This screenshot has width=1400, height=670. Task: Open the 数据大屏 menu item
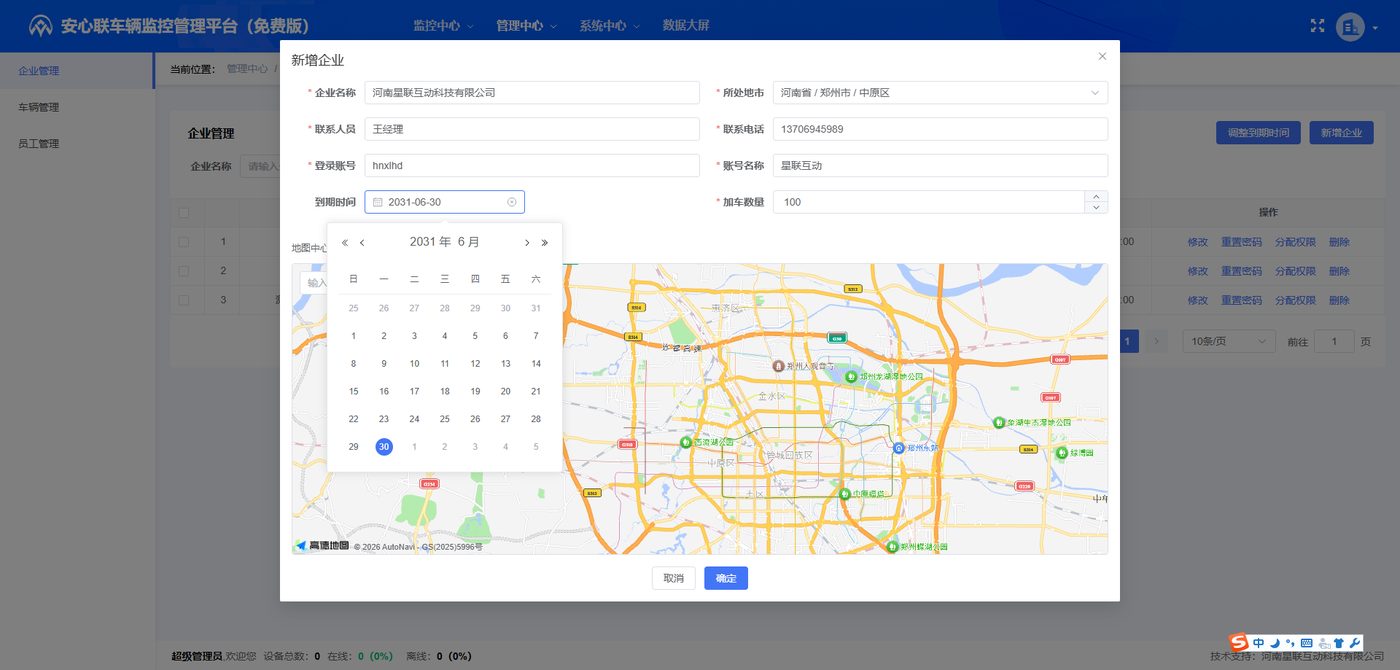686,26
